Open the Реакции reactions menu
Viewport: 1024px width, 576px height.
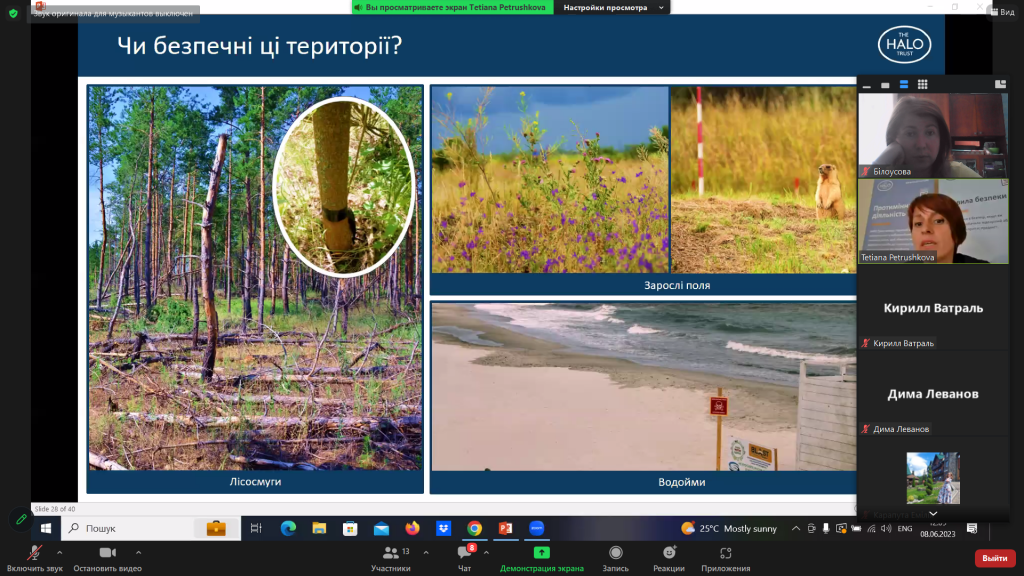(x=668, y=555)
